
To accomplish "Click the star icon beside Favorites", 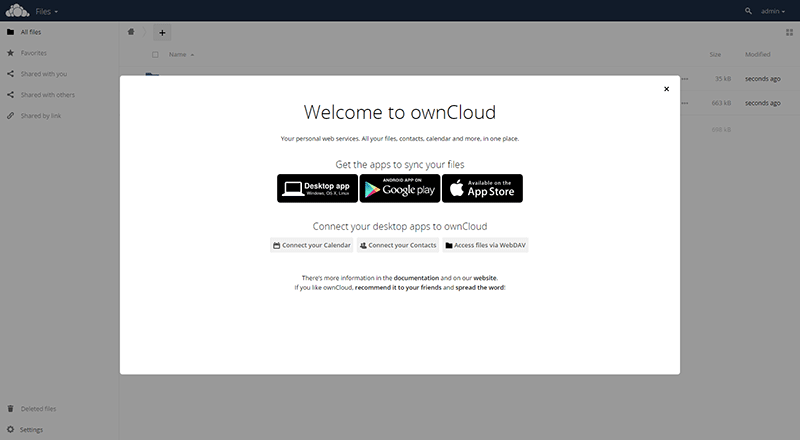I will point(10,53).
